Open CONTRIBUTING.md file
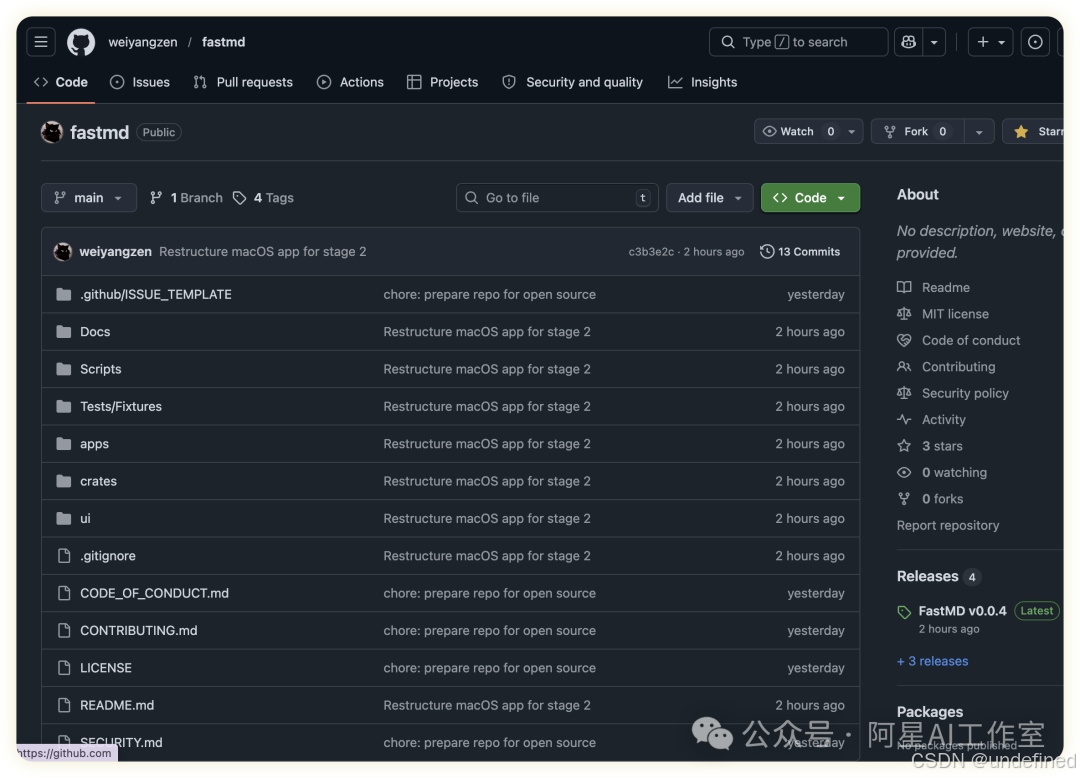The height and width of the screenshot is (778, 1080). click(138, 631)
